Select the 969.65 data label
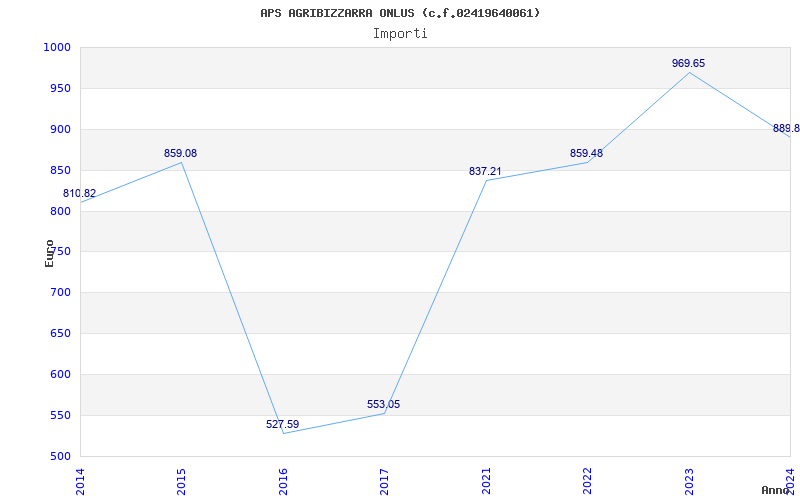 pyautogui.click(x=688, y=63)
